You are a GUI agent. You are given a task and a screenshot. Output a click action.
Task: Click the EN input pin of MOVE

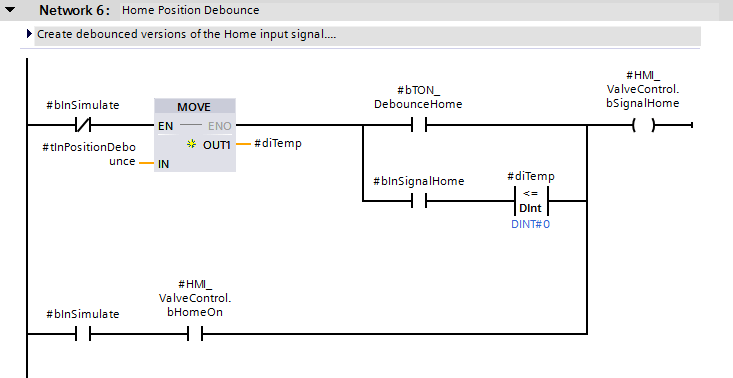click(x=165, y=126)
